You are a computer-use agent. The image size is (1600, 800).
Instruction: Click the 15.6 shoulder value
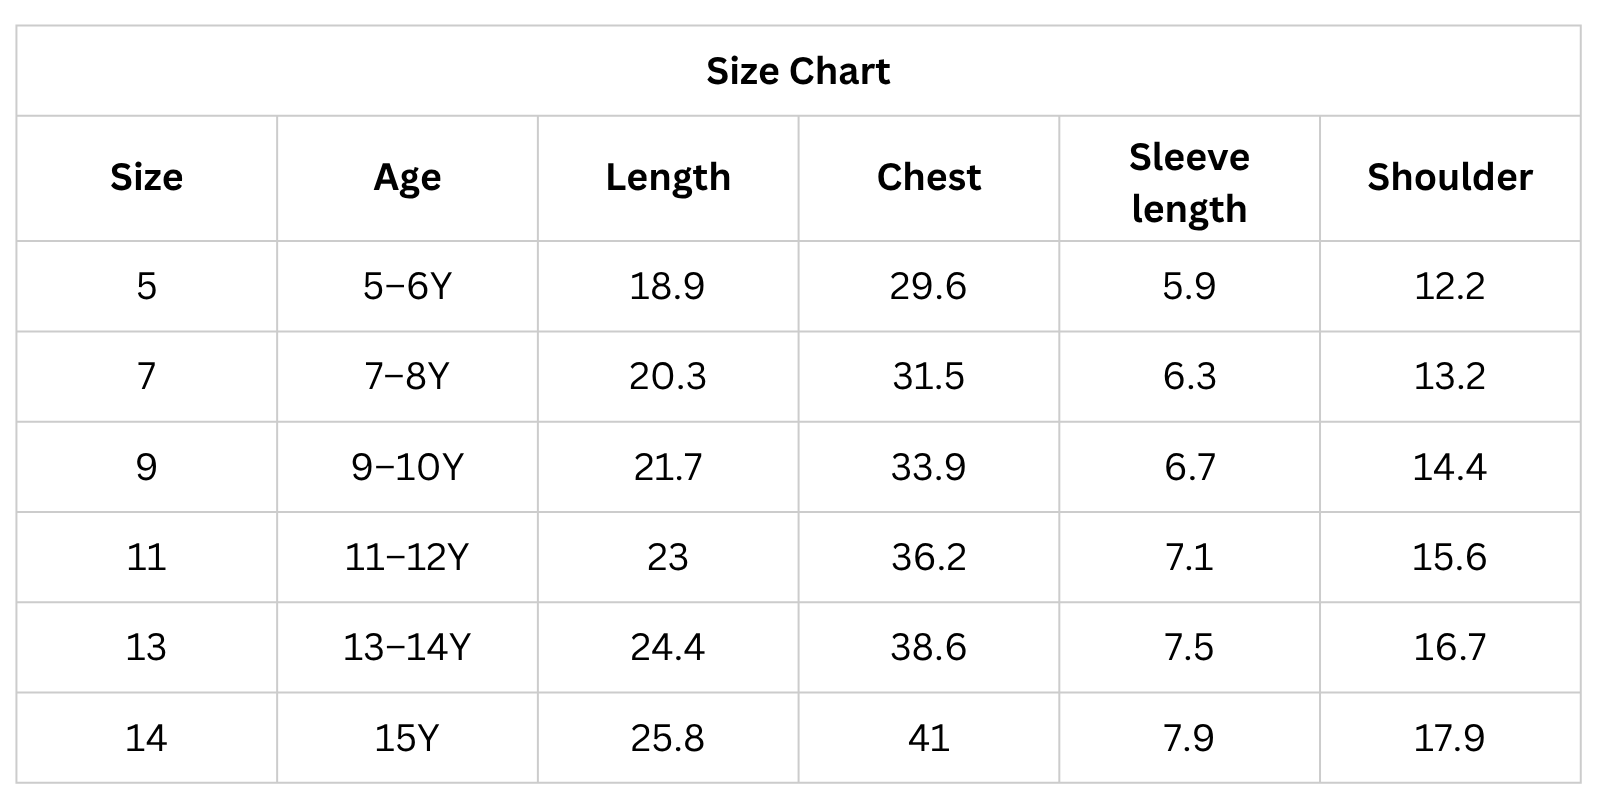click(x=1449, y=557)
